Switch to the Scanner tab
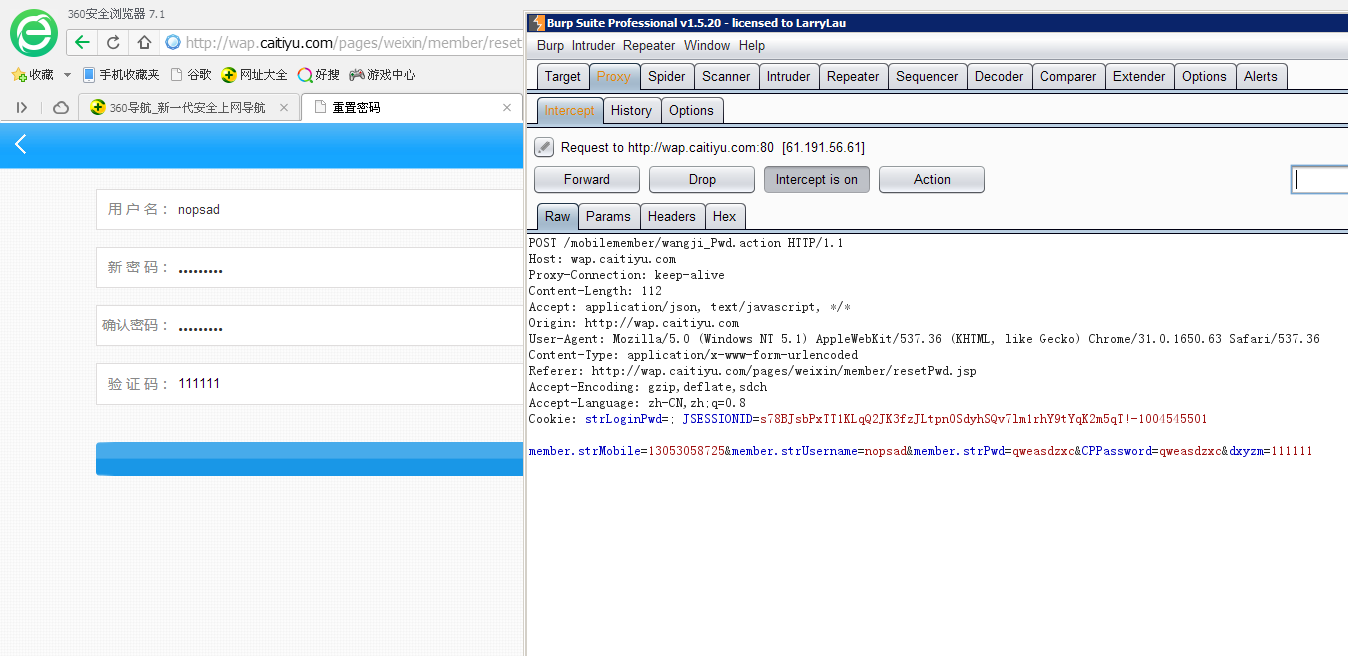The height and width of the screenshot is (656, 1348). 726,77
